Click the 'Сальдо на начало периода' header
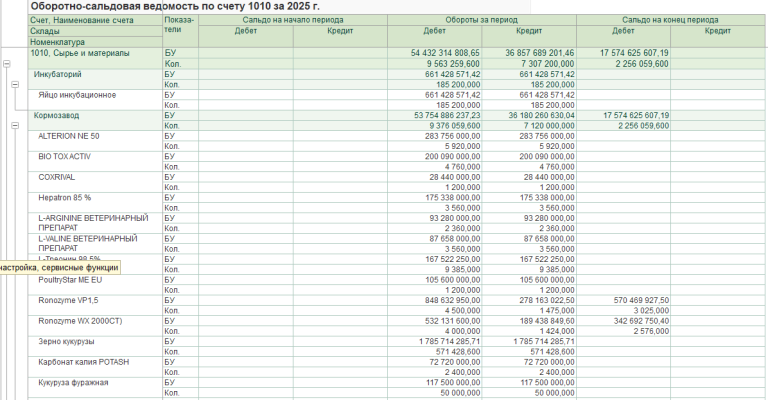The width and height of the screenshot is (768, 400). pos(293,20)
